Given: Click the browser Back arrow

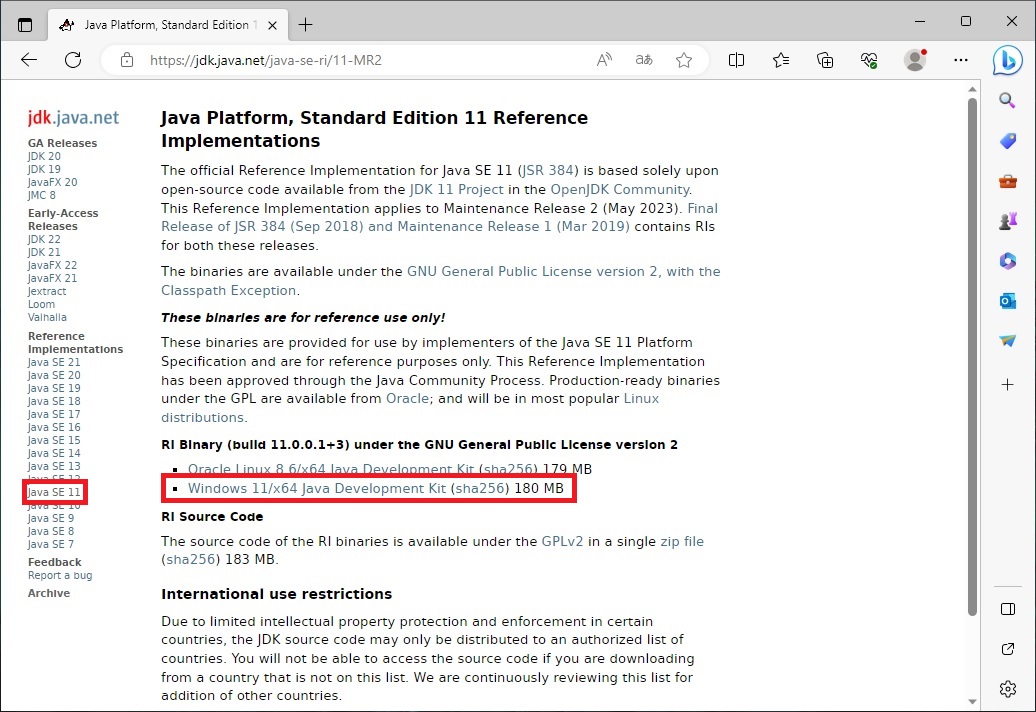Looking at the screenshot, I should point(28,60).
